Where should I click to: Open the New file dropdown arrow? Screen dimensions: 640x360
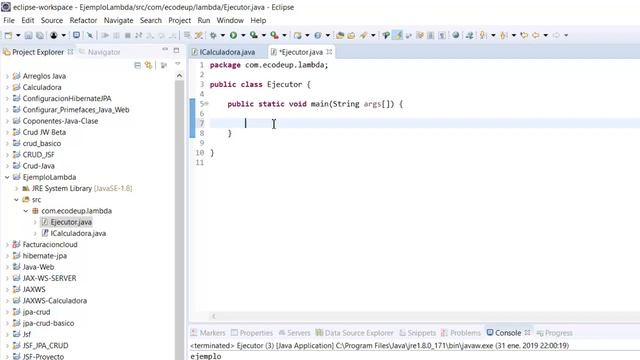(x=18, y=36)
